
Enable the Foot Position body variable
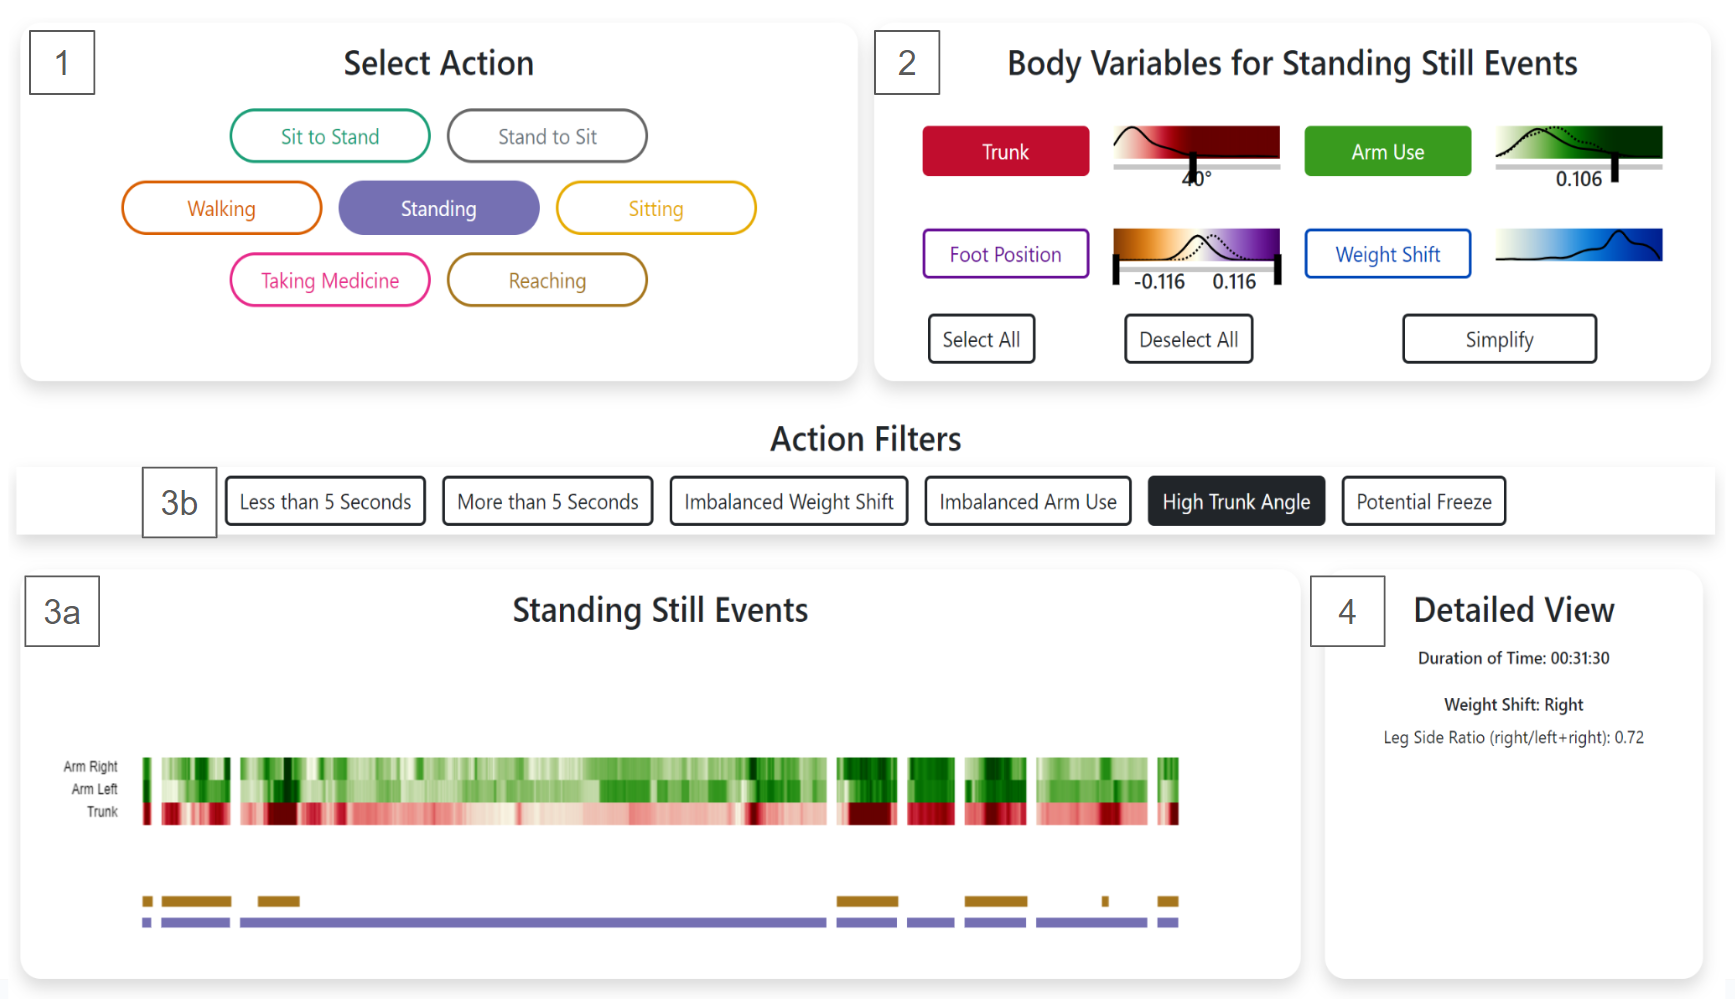pyautogui.click(x=1005, y=254)
